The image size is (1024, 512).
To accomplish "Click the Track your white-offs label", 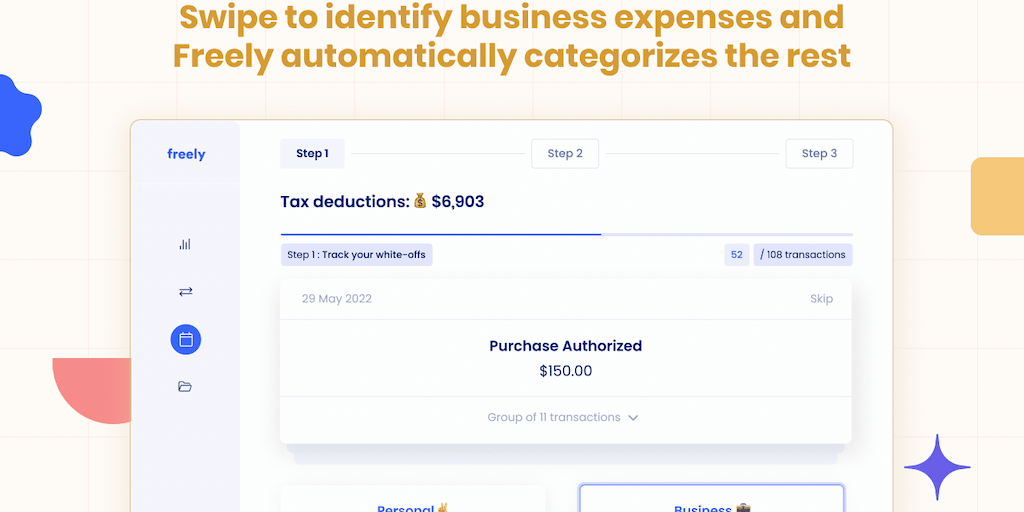I will pyautogui.click(x=356, y=255).
